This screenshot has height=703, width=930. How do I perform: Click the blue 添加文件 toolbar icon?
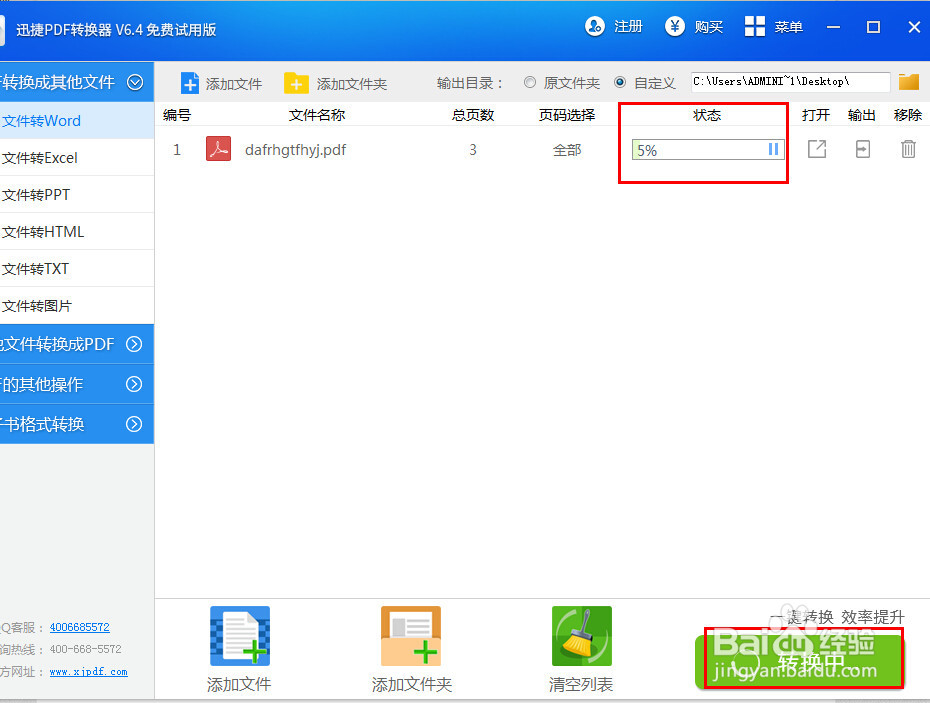(x=190, y=83)
